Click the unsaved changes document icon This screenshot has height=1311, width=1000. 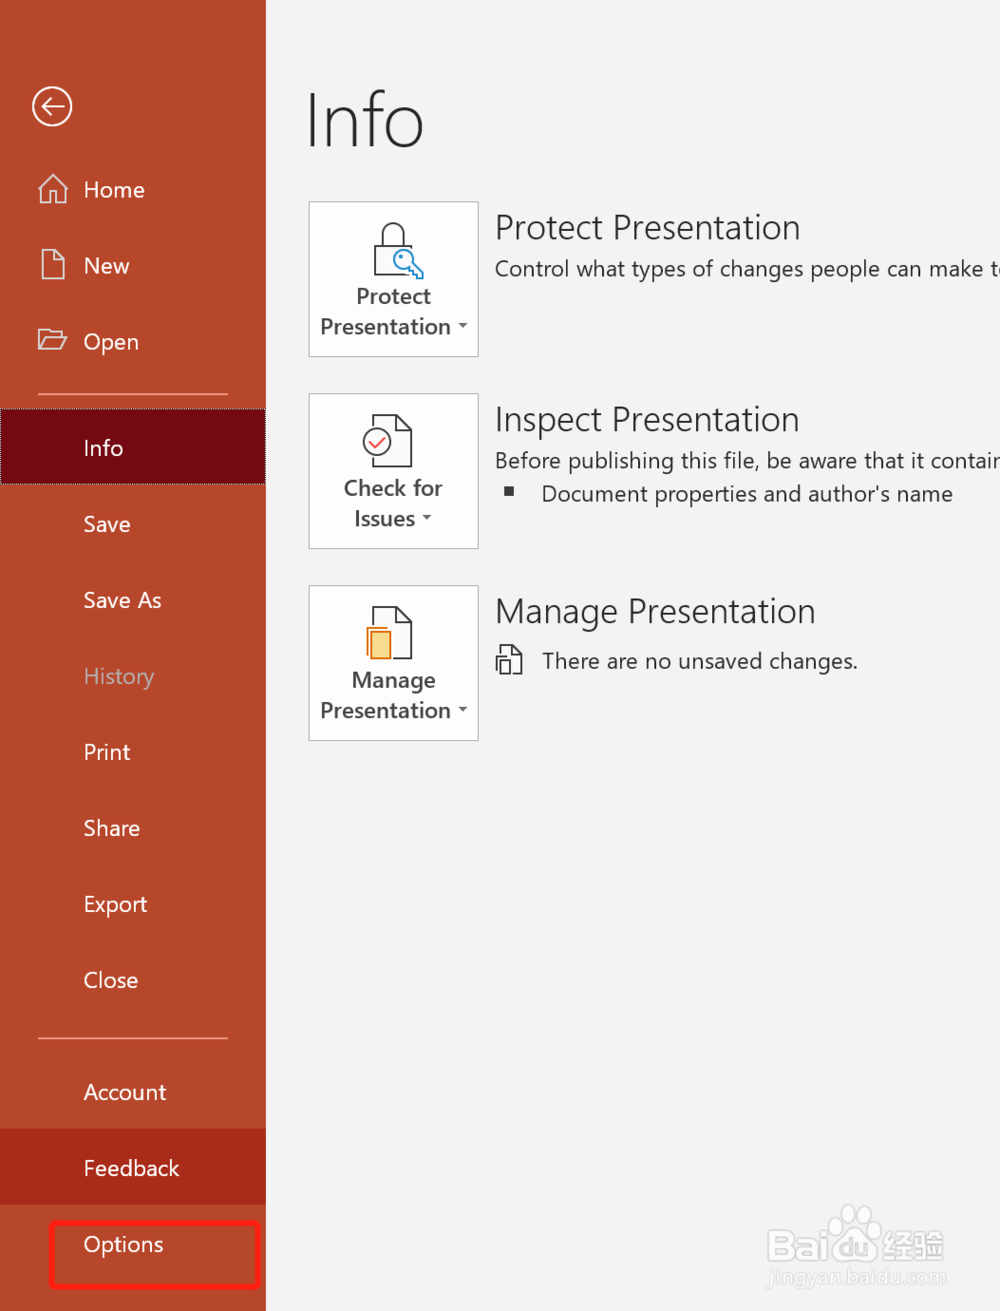pos(510,660)
